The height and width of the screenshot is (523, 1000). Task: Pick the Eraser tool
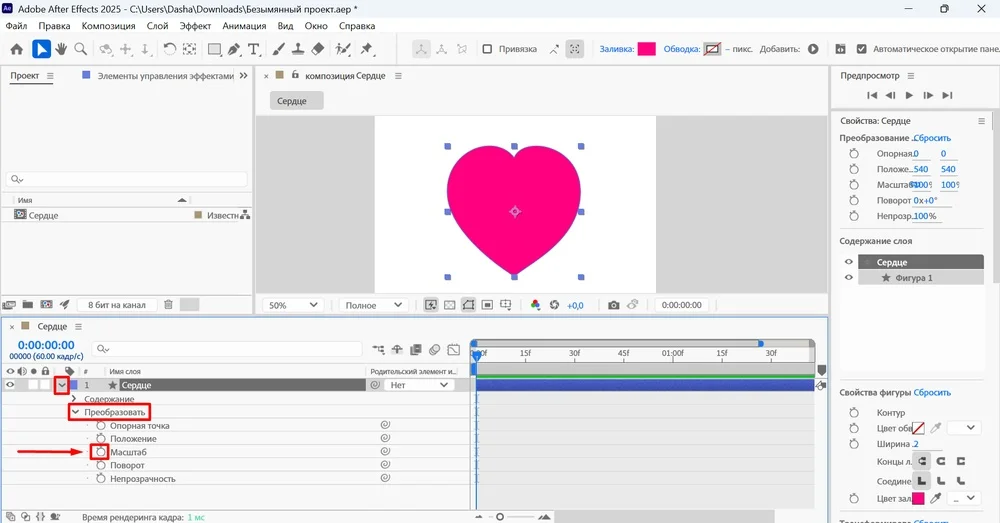[x=318, y=49]
